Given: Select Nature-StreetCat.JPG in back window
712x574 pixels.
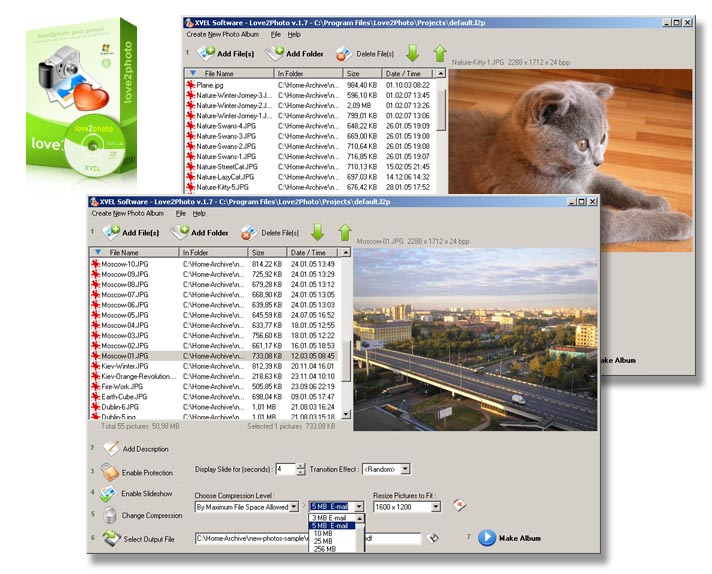Looking at the screenshot, I should [310, 167].
